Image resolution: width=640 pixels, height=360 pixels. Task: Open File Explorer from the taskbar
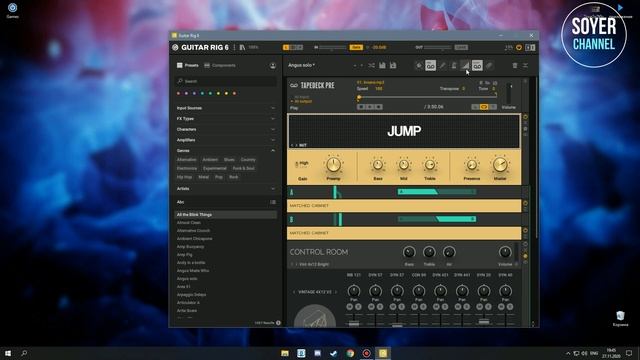[x=285, y=353]
